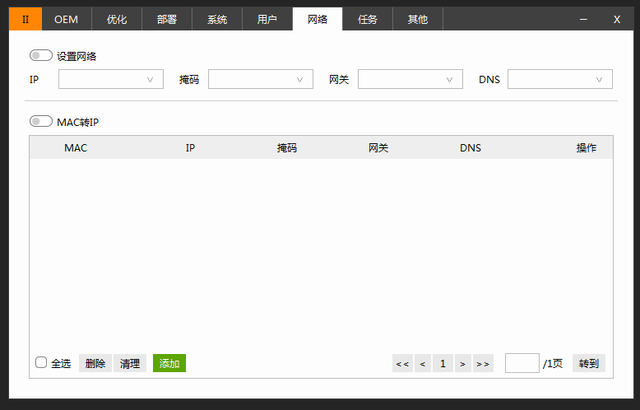Open the 任务 tab
The image size is (640, 410).
(x=367, y=19)
